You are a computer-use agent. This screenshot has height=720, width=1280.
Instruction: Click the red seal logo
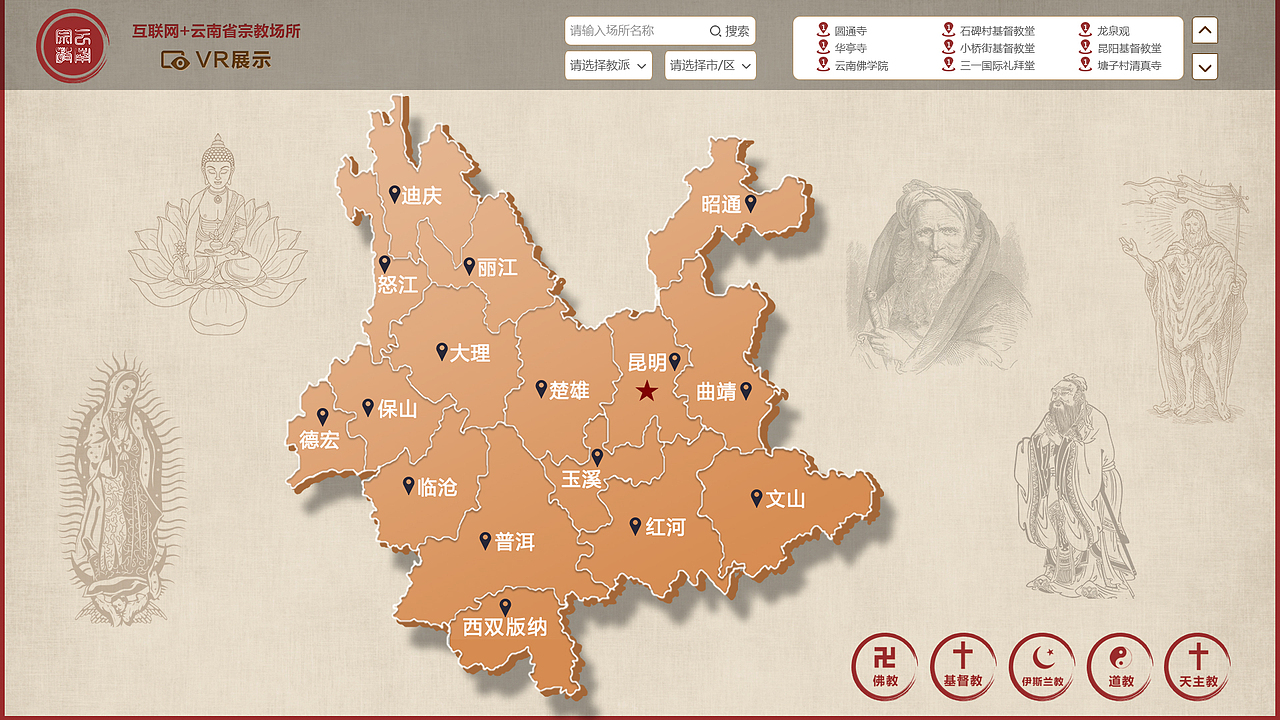coord(72,46)
